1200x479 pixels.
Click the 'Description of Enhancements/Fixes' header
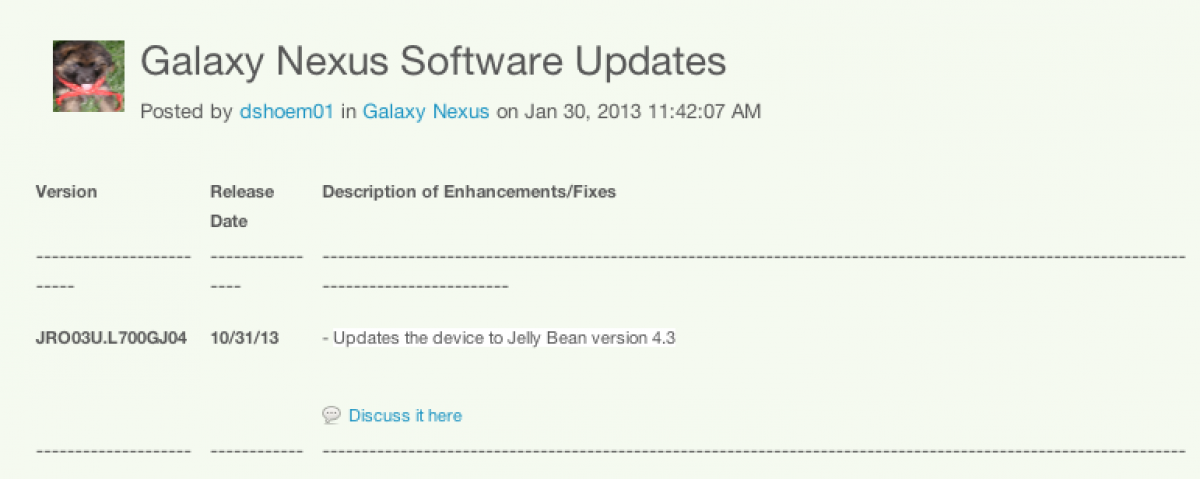coord(469,192)
